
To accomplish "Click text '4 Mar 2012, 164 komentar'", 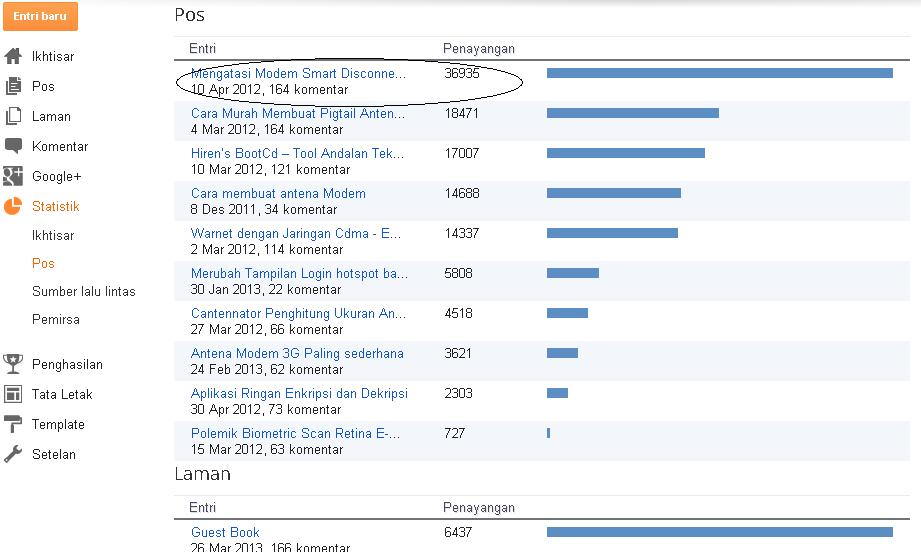I will point(267,129).
